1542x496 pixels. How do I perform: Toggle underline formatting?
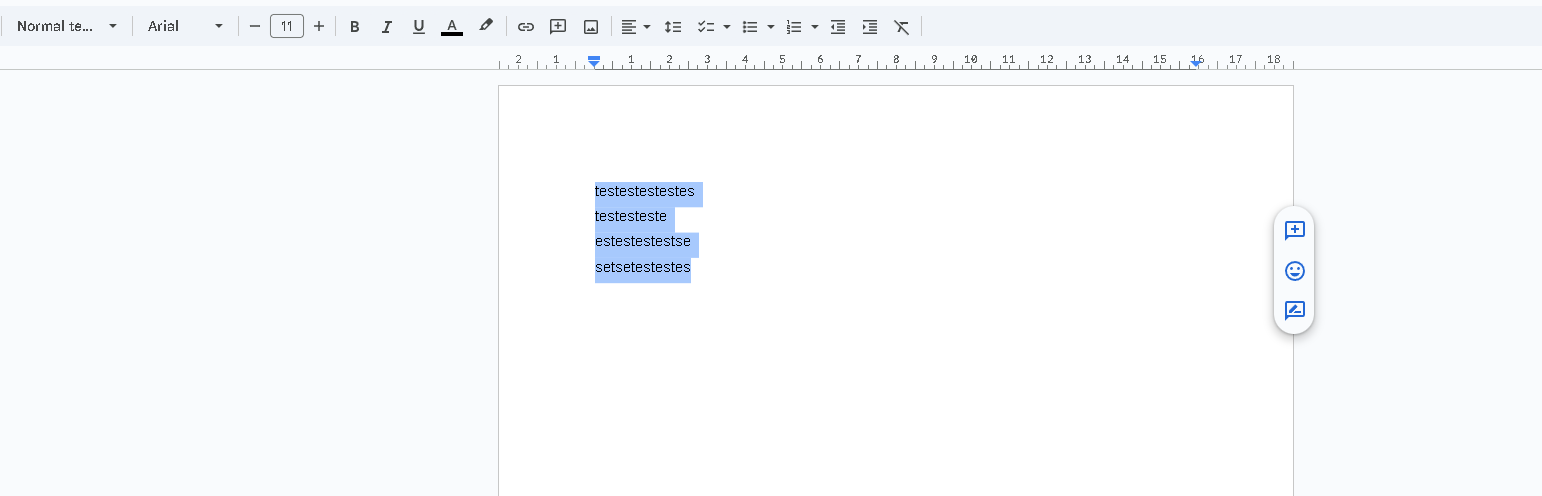[419, 27]
